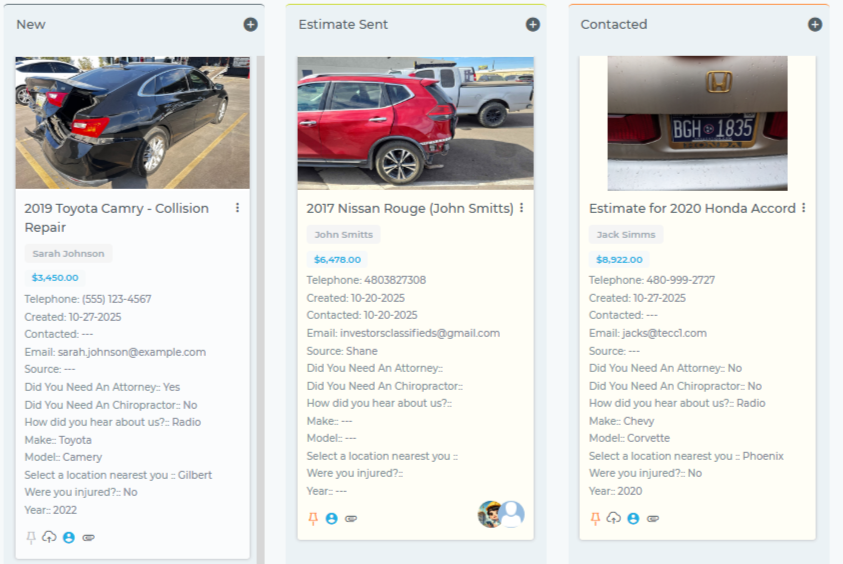Click the link icon on Nissan Rouge card

(351, 519)
